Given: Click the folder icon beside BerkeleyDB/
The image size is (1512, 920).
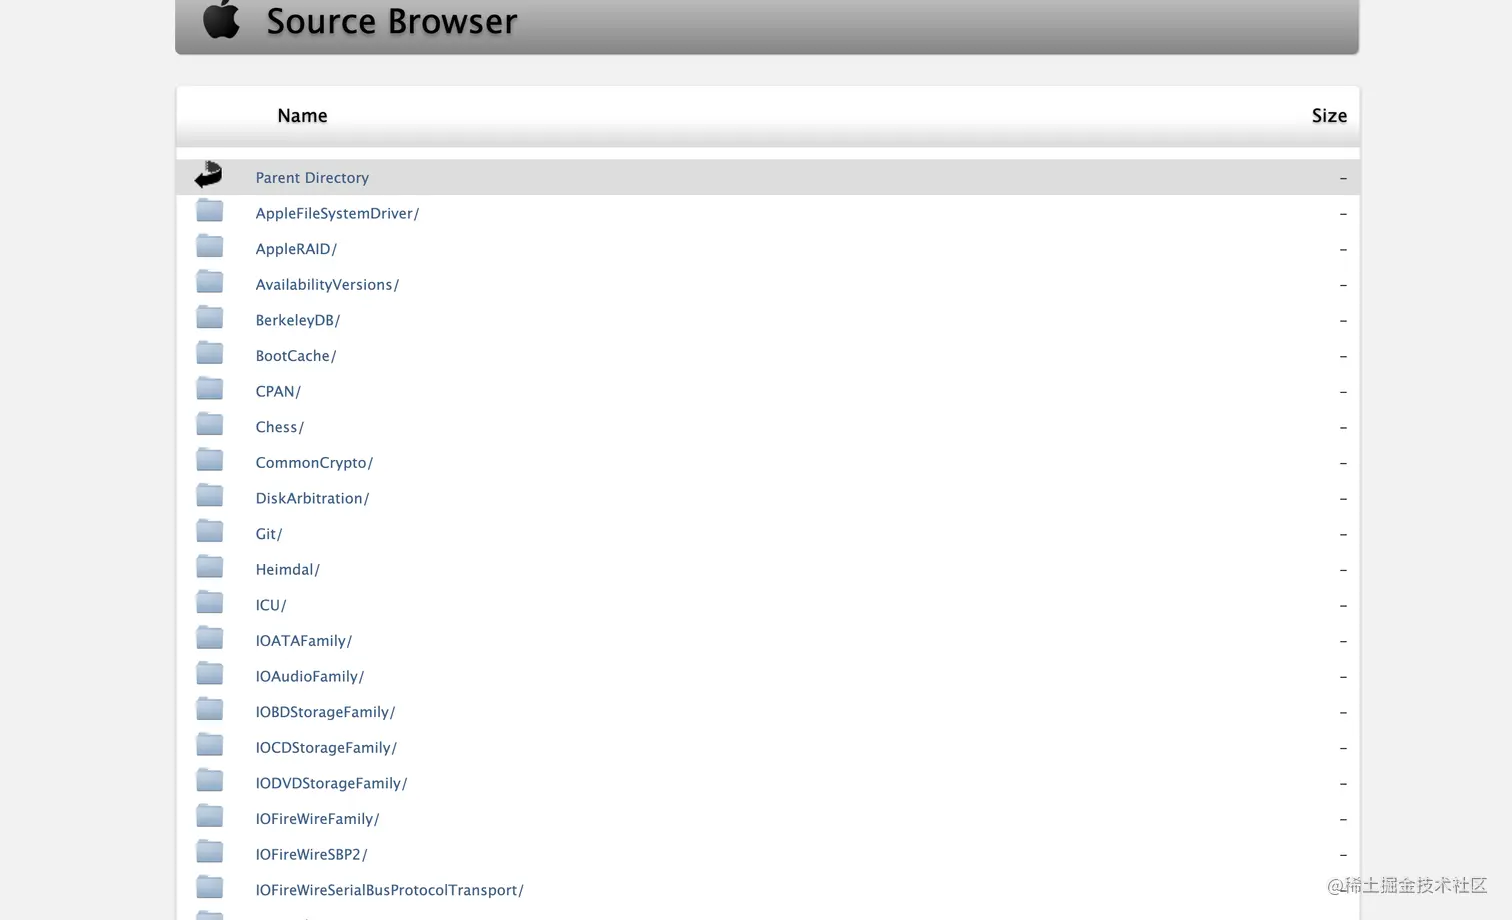Looking at the screenshot, I should coord(209,317).
